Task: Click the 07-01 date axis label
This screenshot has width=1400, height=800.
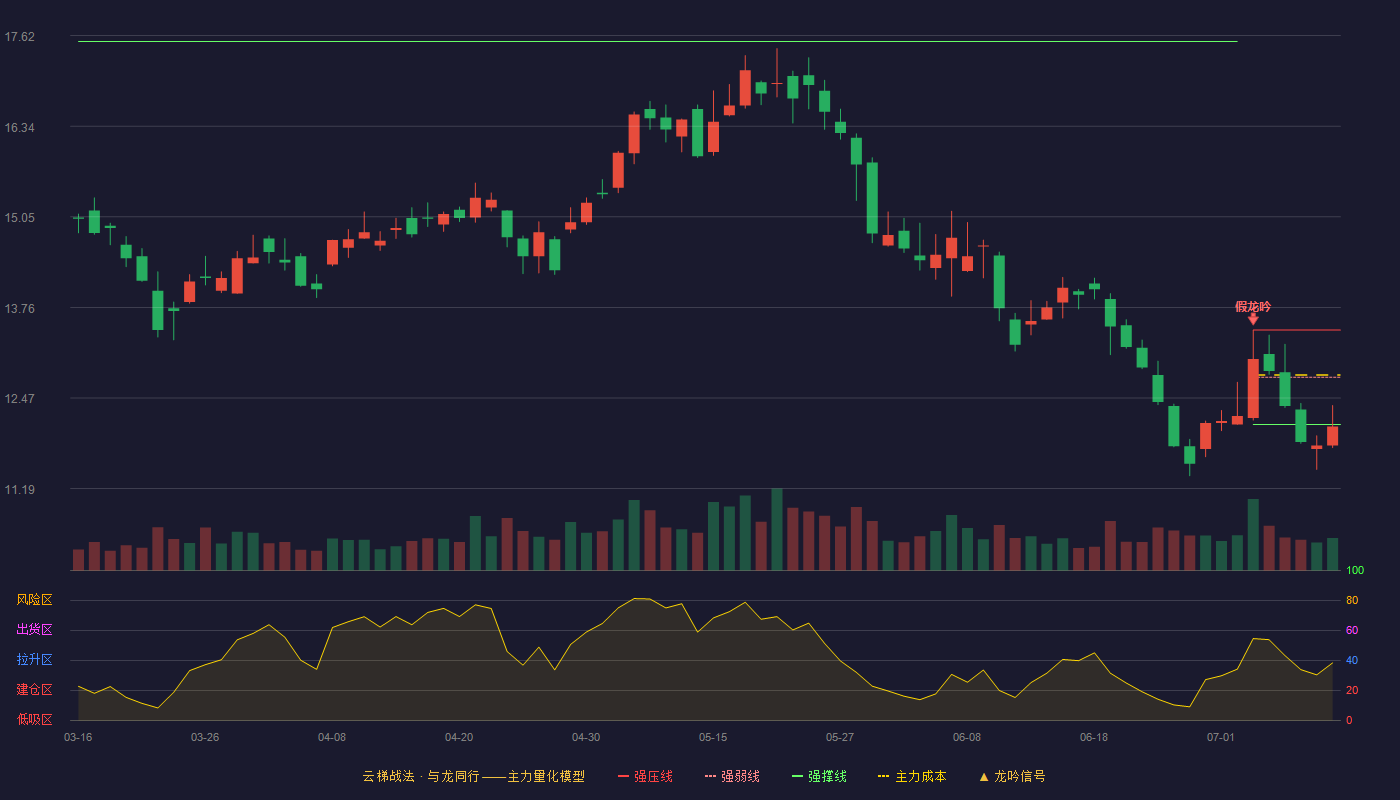Action: (1221, 737)
